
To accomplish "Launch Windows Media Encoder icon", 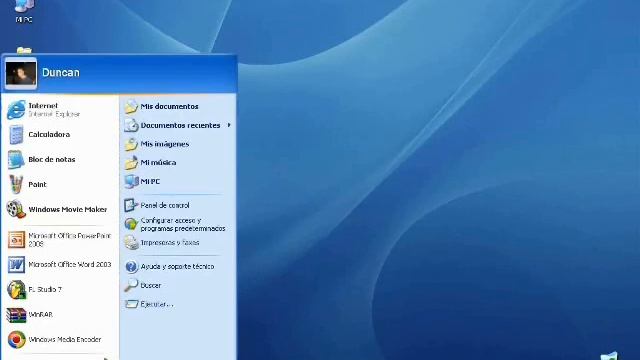I will [x=16, y=340].
